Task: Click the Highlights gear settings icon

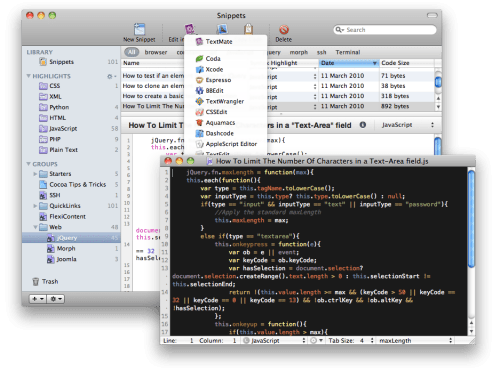Action: 111,76
